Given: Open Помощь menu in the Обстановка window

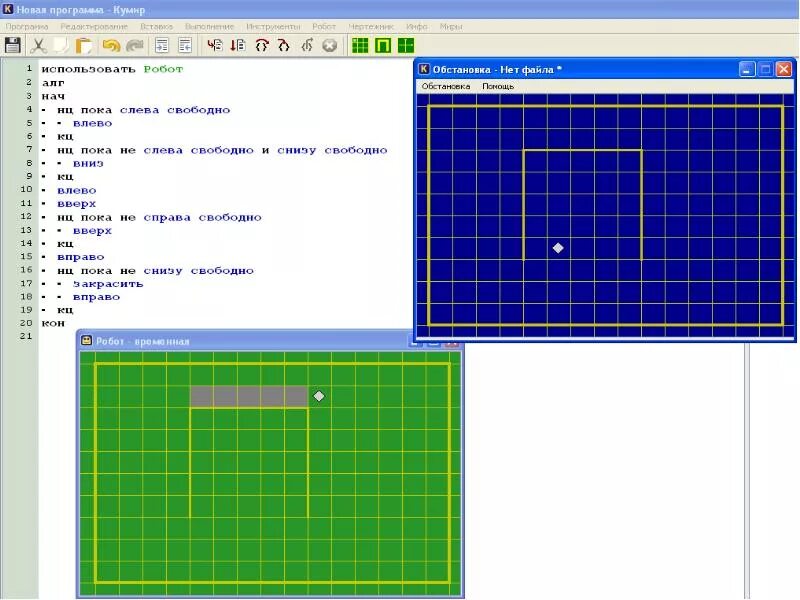Looking at the screenshot, I should tap(498, 86).
